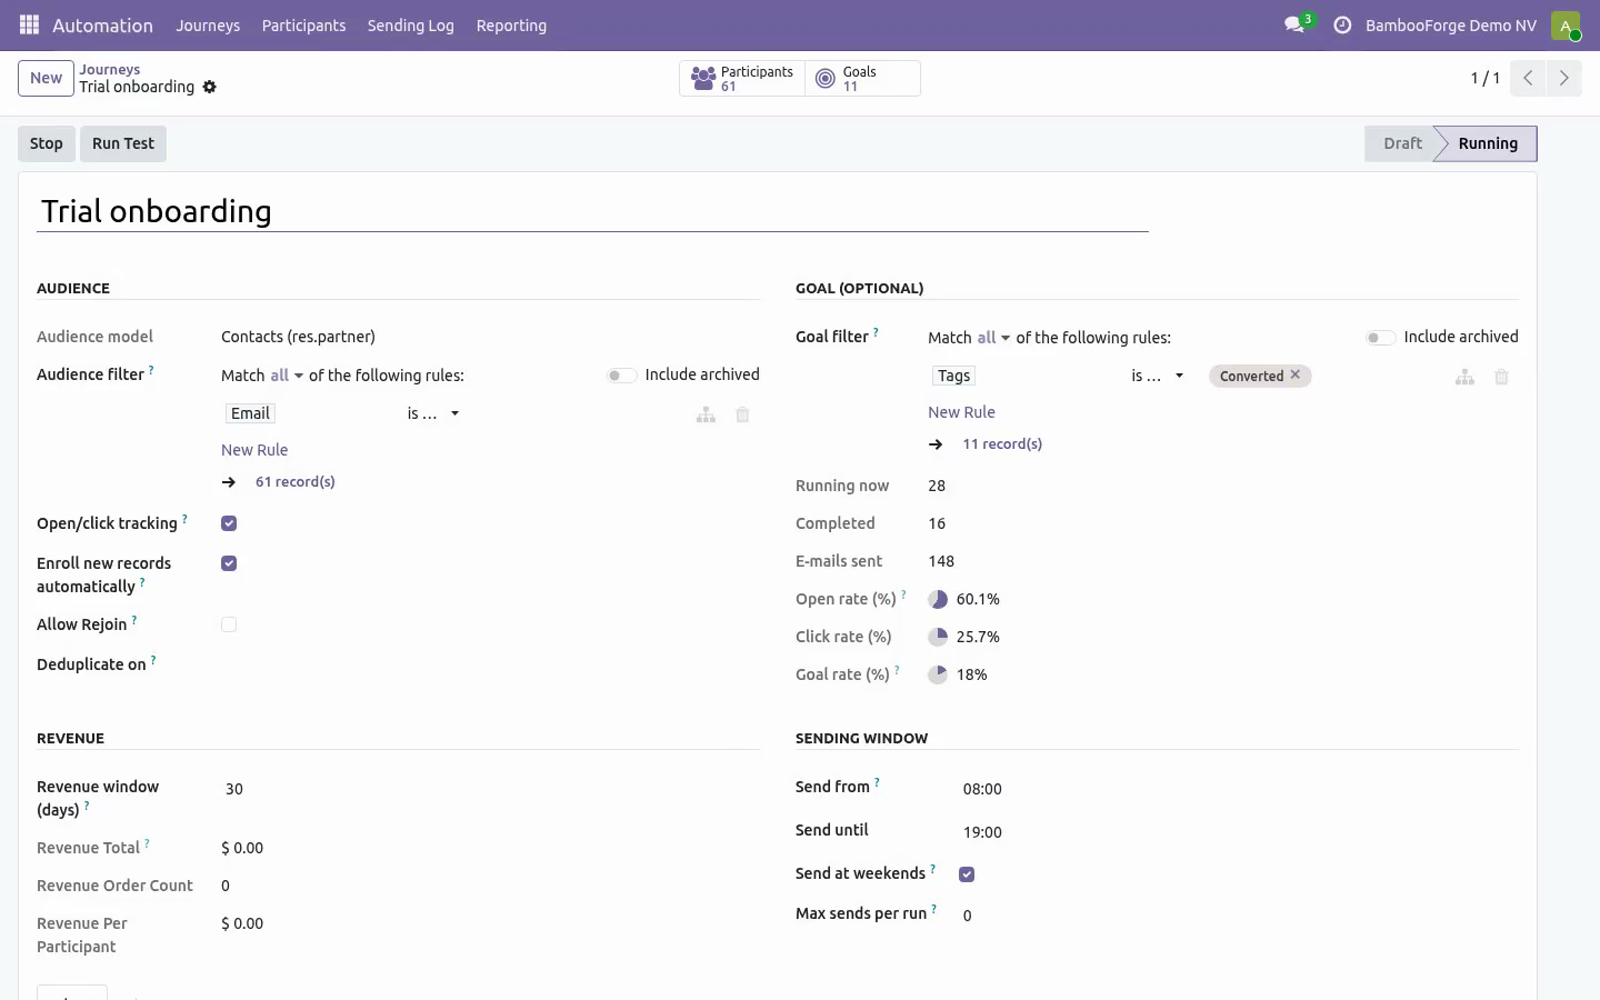Uncheck Open/click tracking
Screen dimensions: 1600x1000
coord(229,523)
